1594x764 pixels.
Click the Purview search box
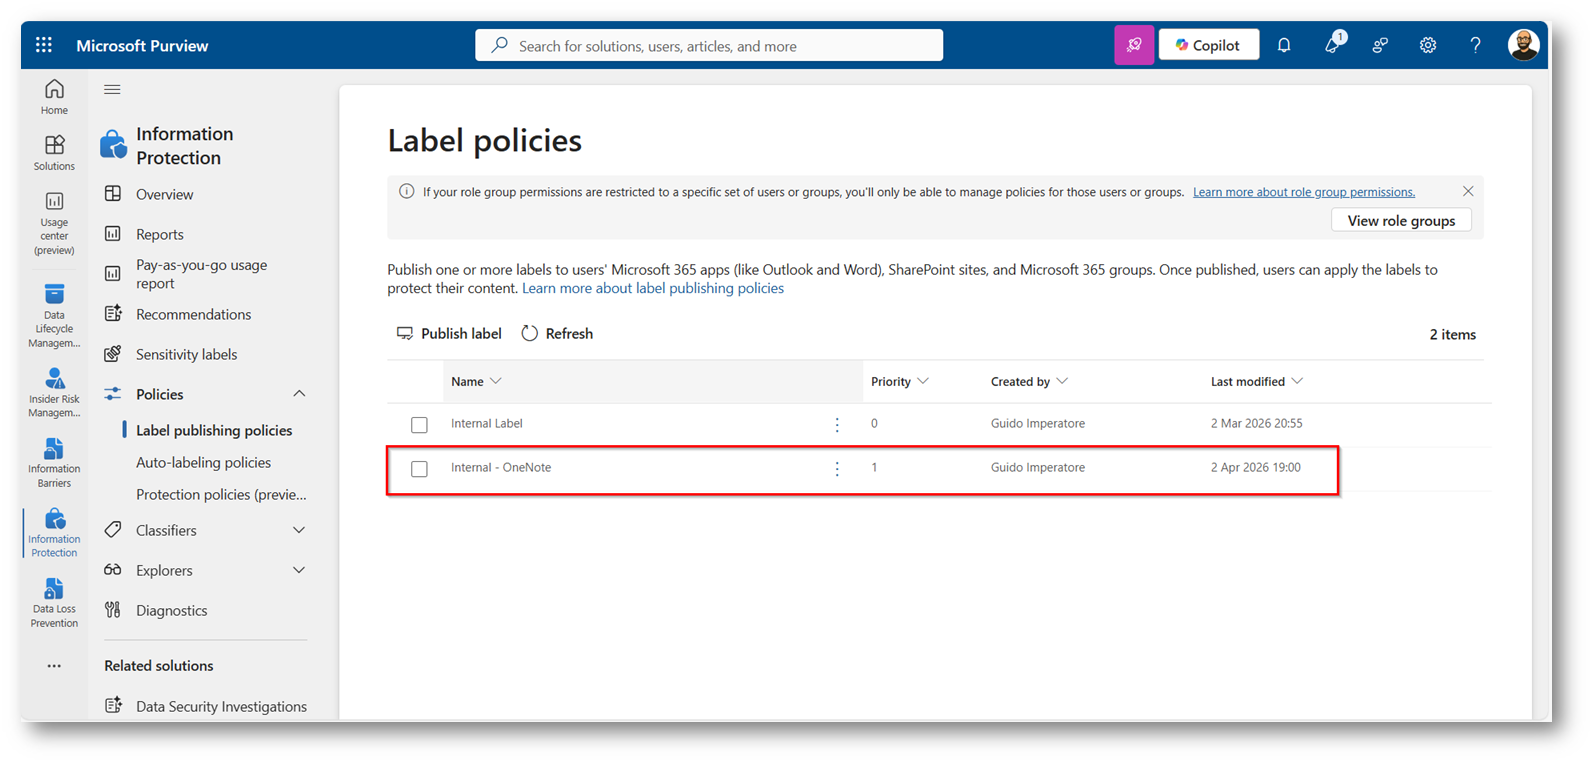pos(708,46)
